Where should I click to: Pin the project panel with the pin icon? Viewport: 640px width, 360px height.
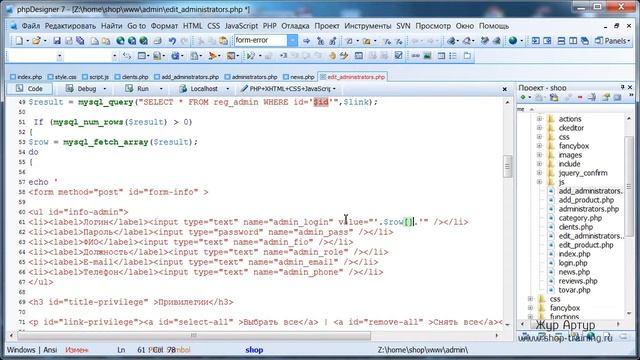[x=622, y=87]
